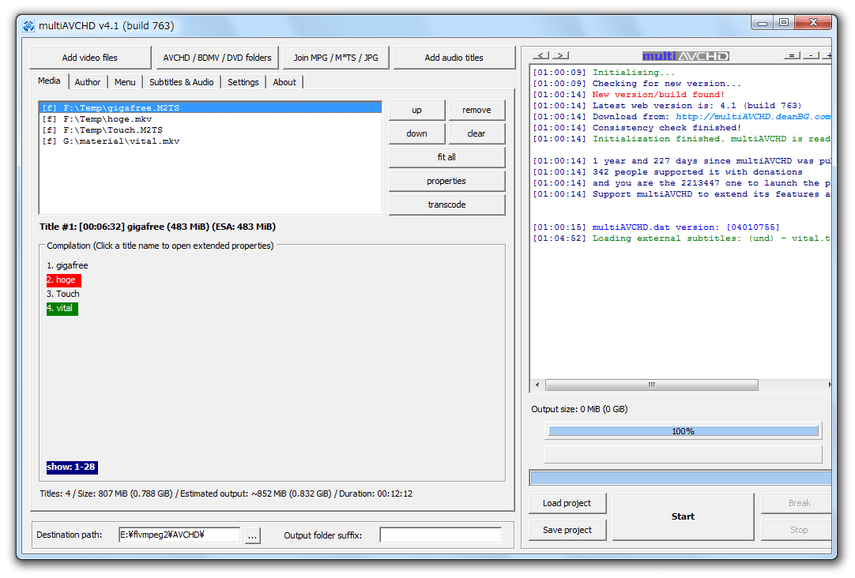Viewport: 855px width, 578px height.
Task: Open the '1. gigafree' compilation title
Action: [x=67, y=266]
